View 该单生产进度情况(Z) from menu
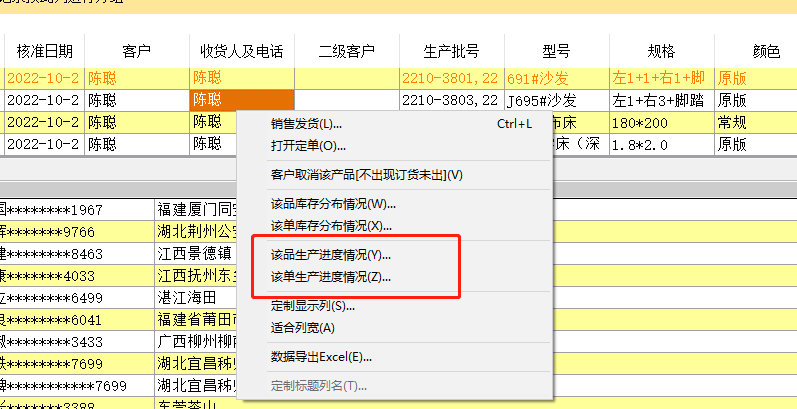The height and width of the screenshot is (409, 797). click(331, 277)
